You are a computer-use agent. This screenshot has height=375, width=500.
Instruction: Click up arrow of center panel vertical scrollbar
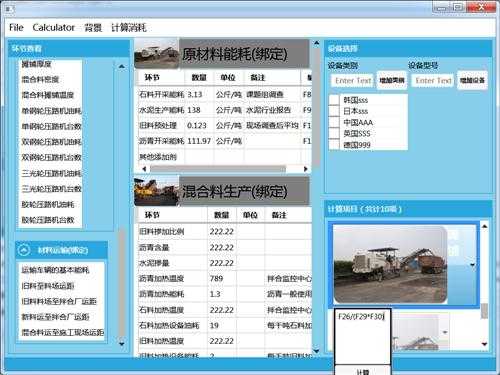[x=316, y=43]
